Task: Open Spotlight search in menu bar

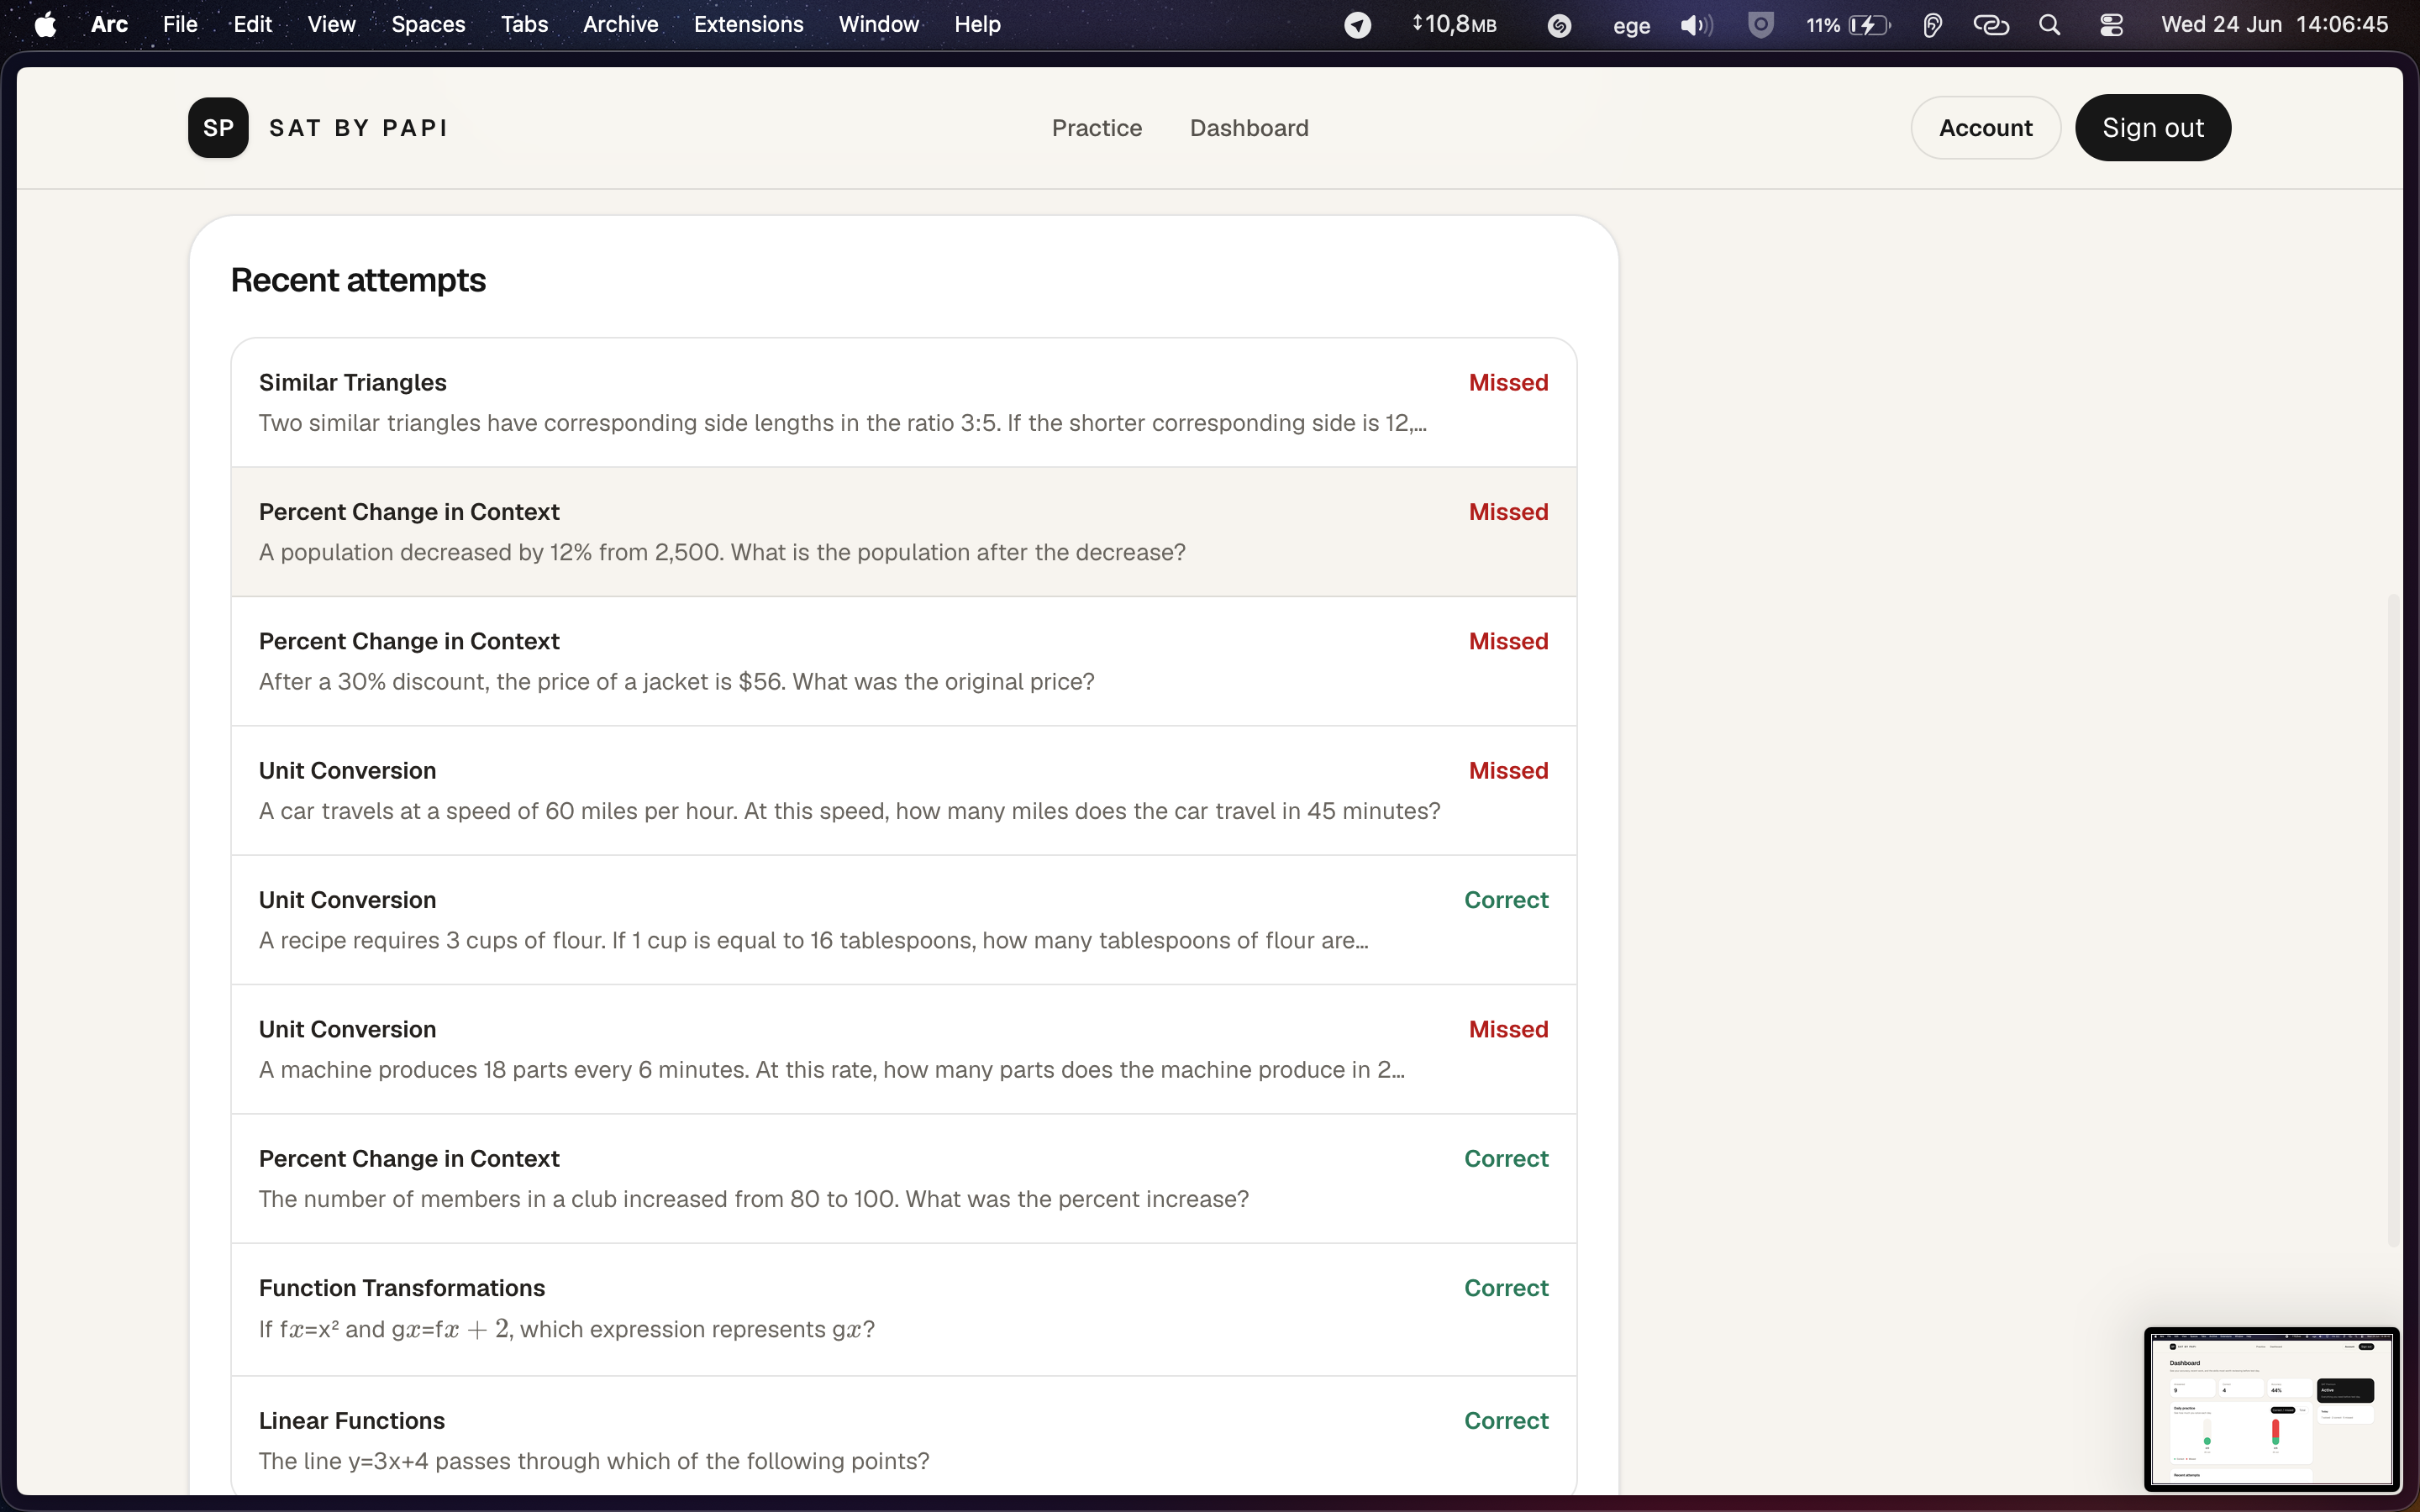Action: [x=2049, y=25]
